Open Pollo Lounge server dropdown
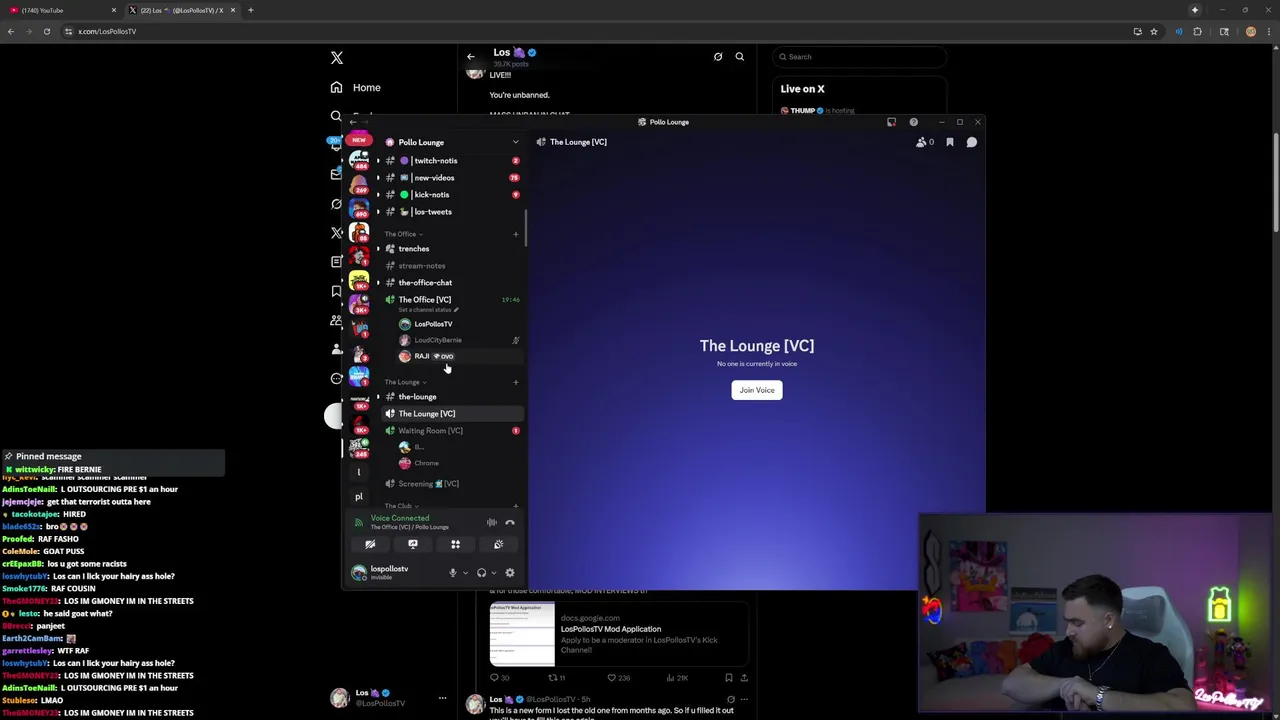 click(515, 142)
